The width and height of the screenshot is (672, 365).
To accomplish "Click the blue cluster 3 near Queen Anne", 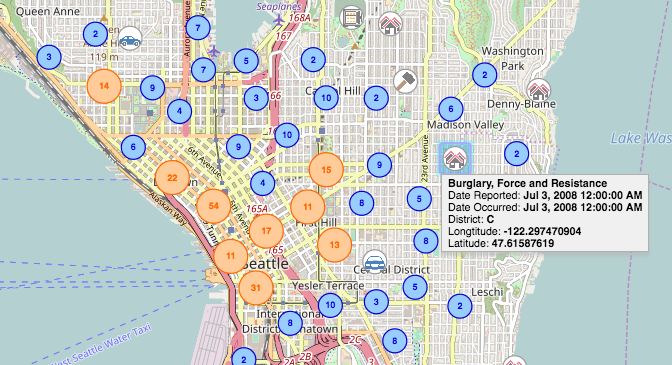I will pyautogui.click(x=49, y=57).
